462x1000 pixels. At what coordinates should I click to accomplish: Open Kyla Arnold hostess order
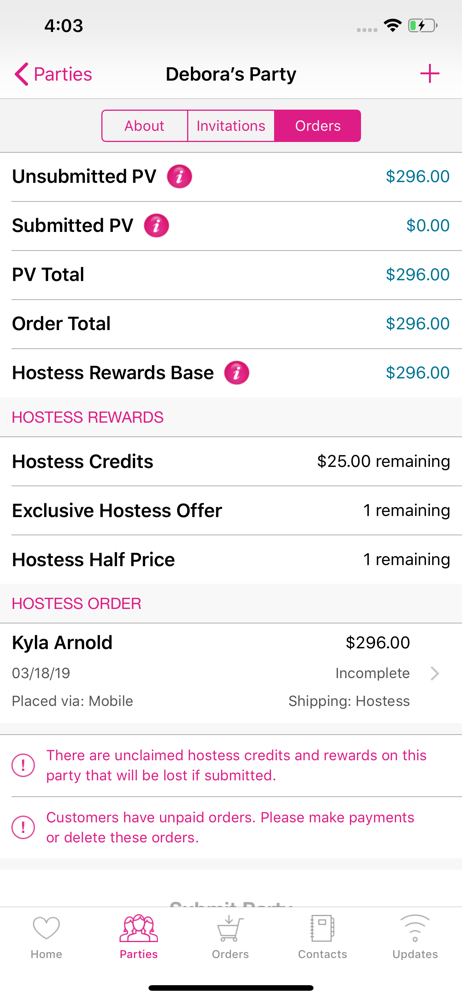pos(231,673)
